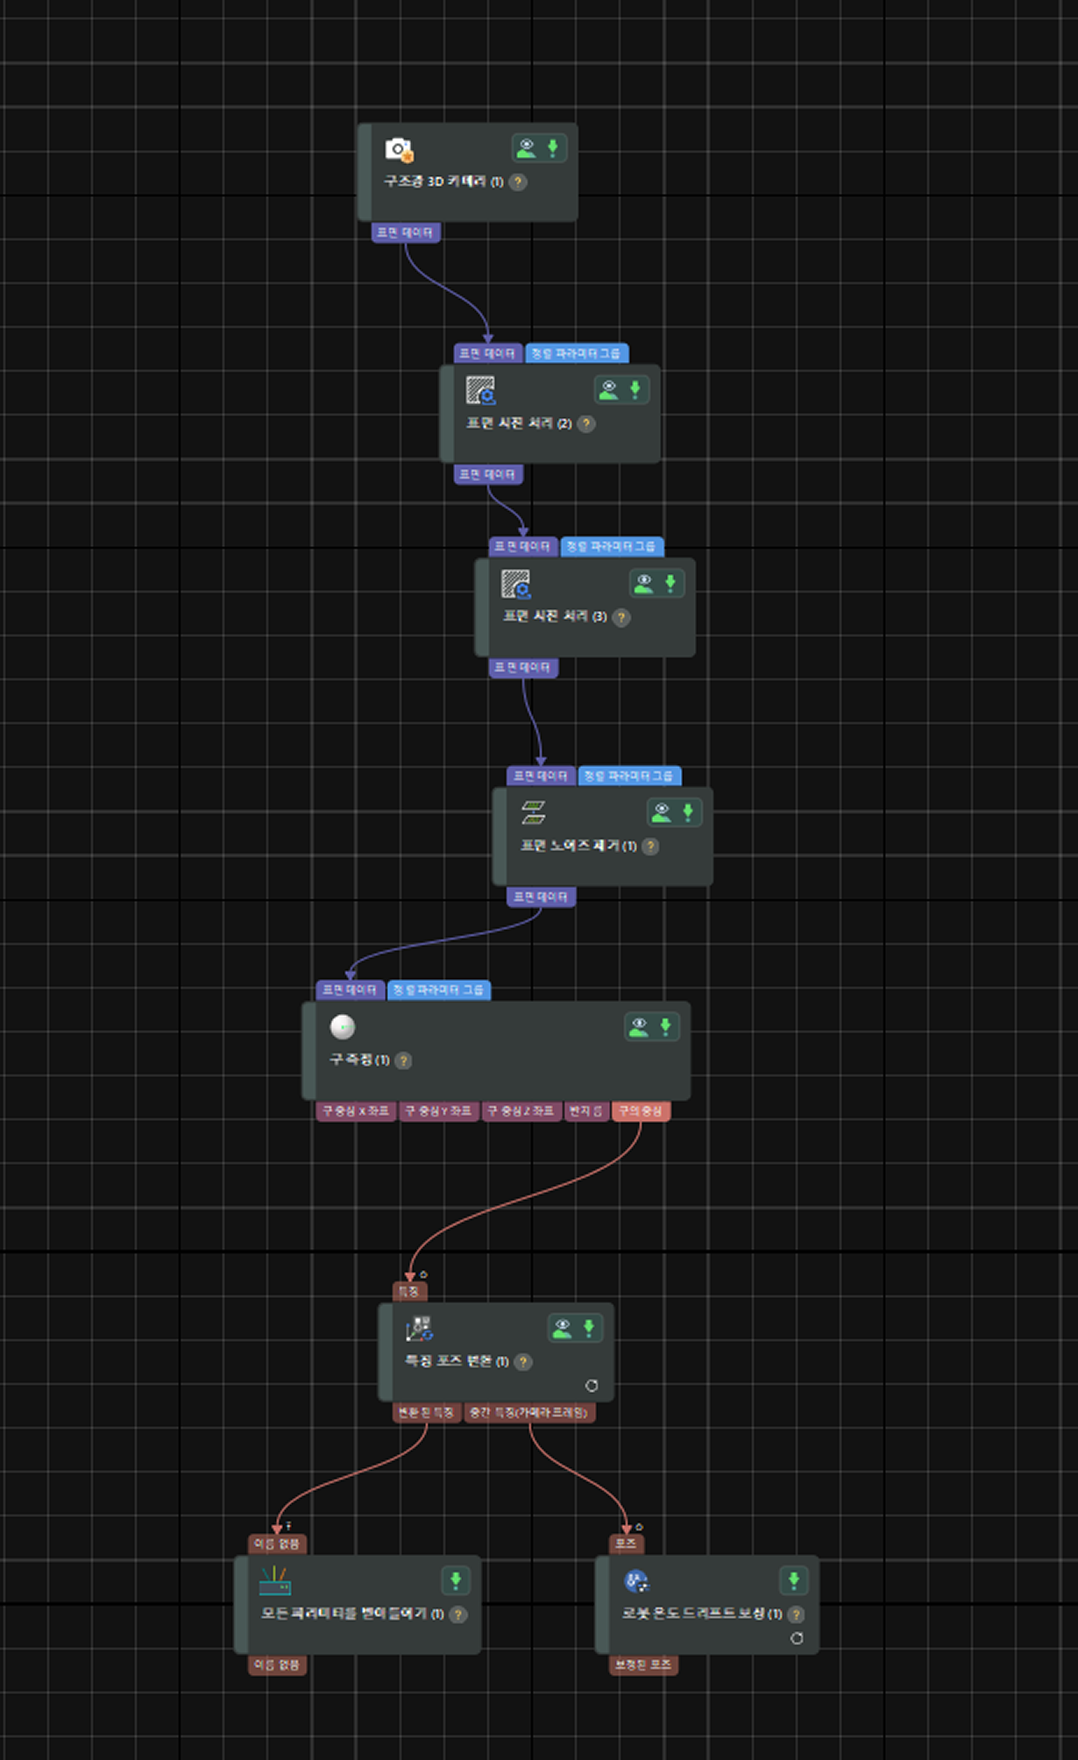Screen dimensions: 1078x1760
Task: Open help for the 3D camera step
Action: pos(518,182)
